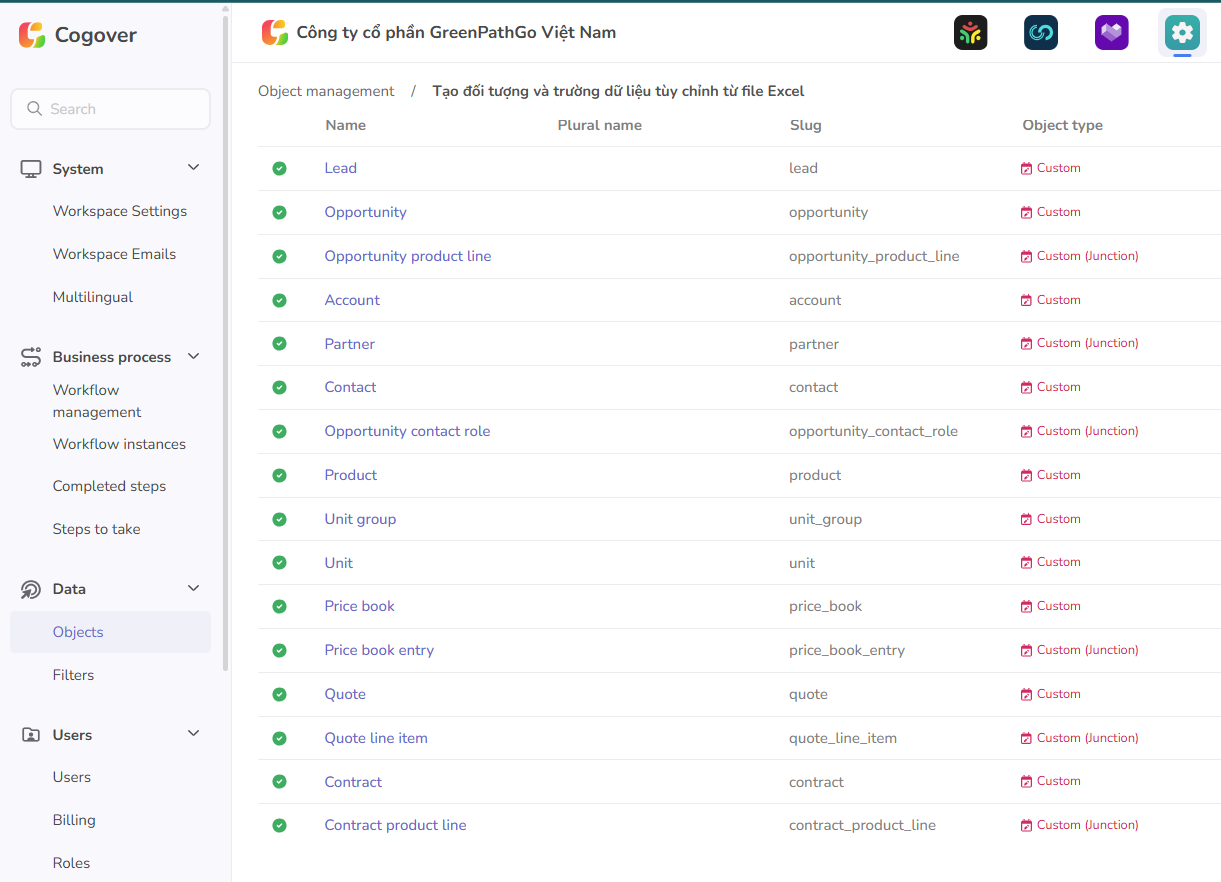This screenshot has width=1221, height=882.
Task: Click green check icon in Product row
Action: [279, 475]
